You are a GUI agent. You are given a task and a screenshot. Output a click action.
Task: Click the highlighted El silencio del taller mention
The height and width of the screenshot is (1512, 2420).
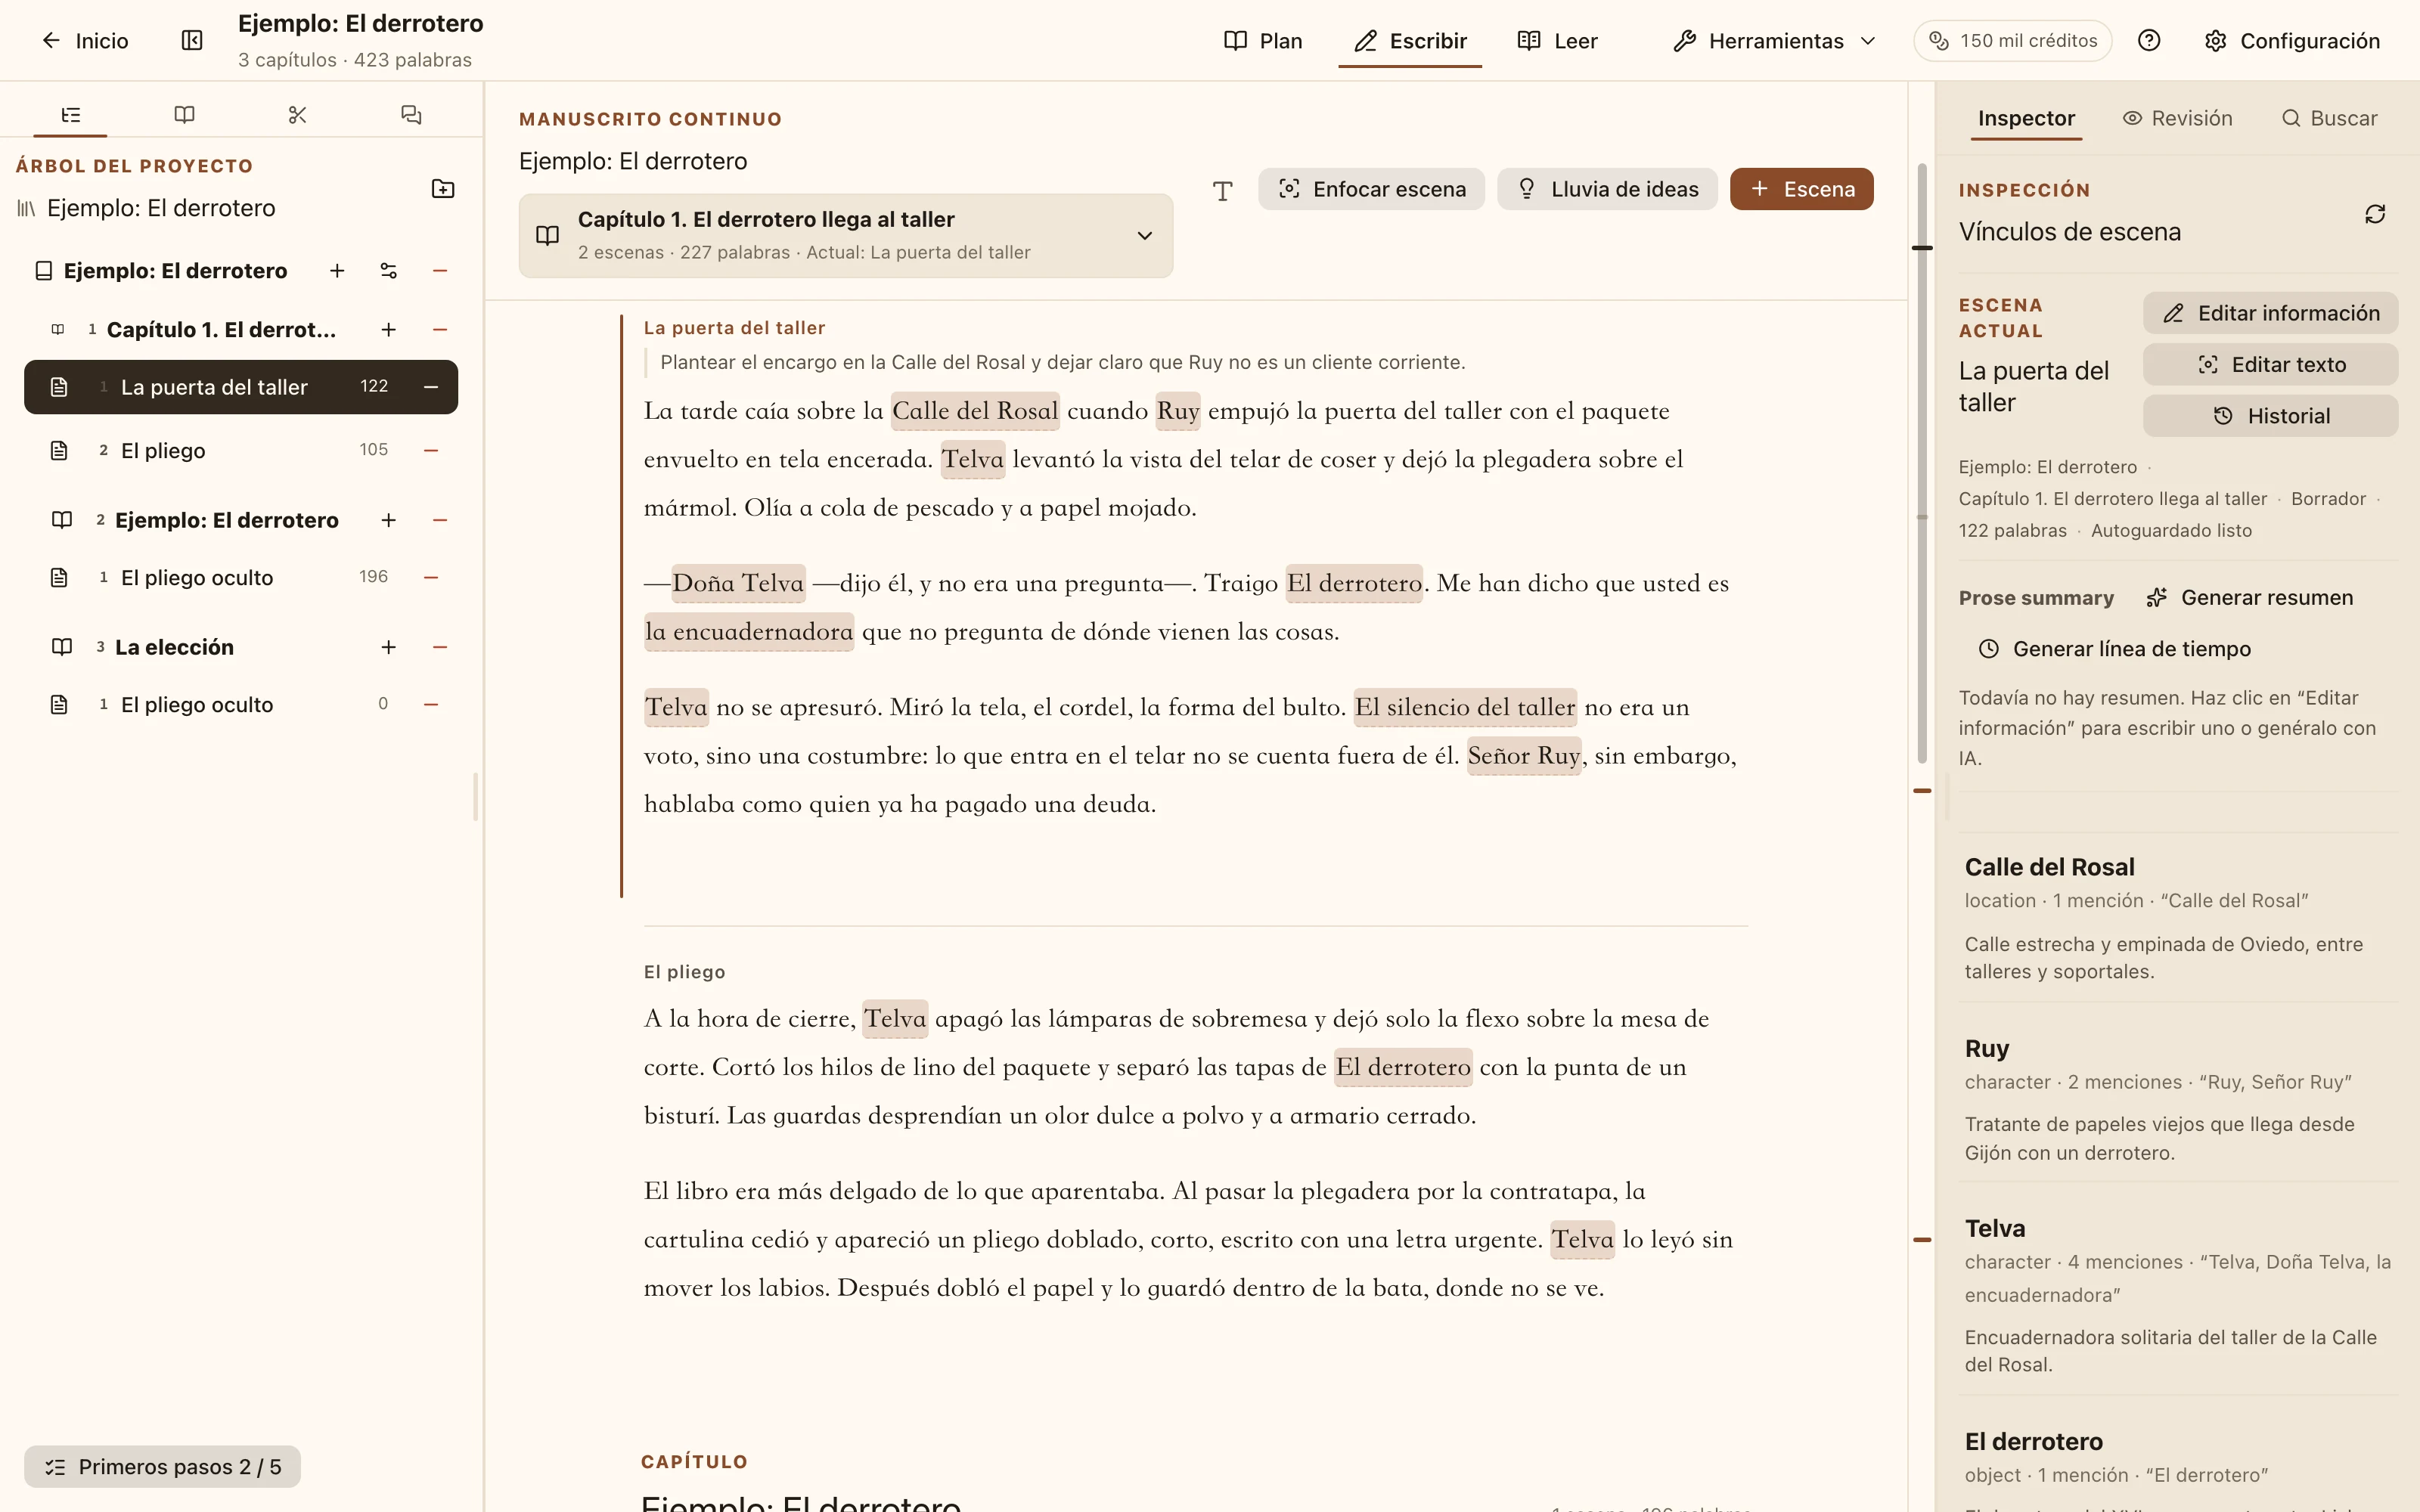(x=1465, y=707)
